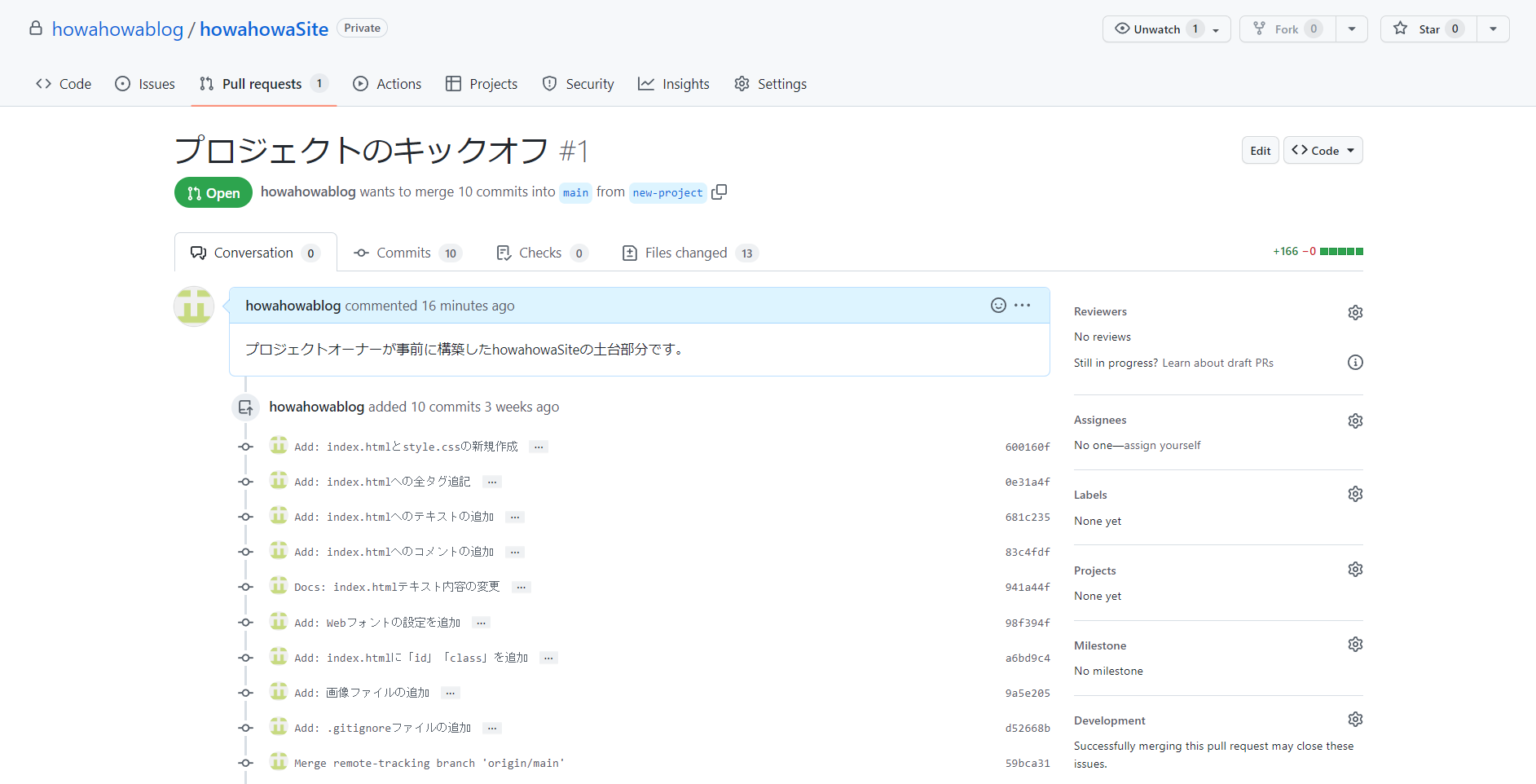The height and width of the screenshot is (784, 1536).
Task: Click the assign yourself link
Action: click(1162, 445)
